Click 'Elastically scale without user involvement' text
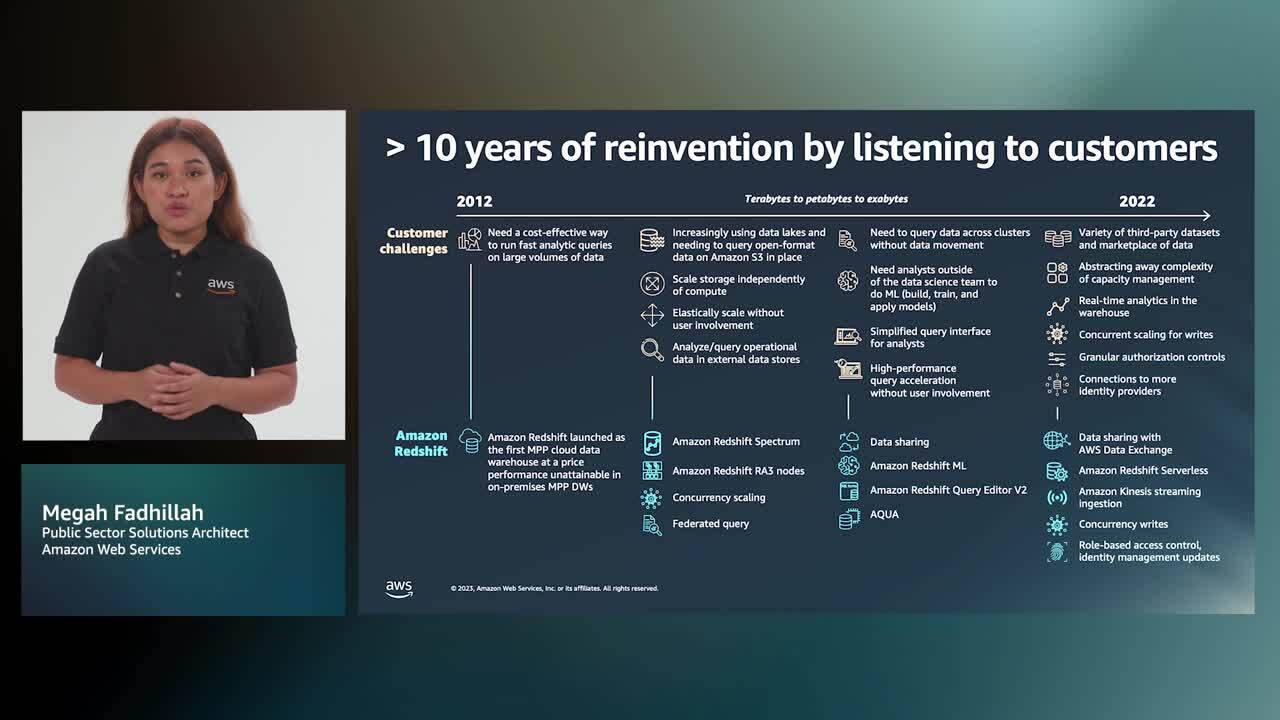 (728, 319)
